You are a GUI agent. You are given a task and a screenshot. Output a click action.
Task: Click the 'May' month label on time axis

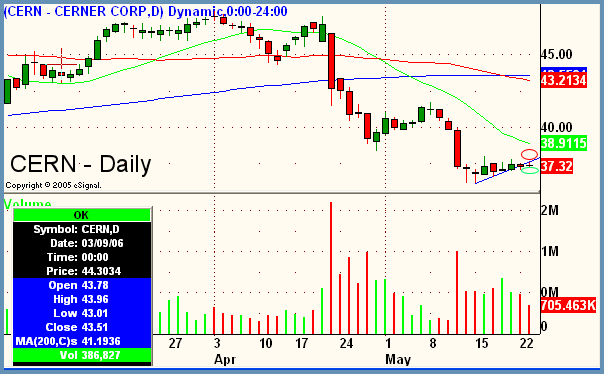[398, 359]
